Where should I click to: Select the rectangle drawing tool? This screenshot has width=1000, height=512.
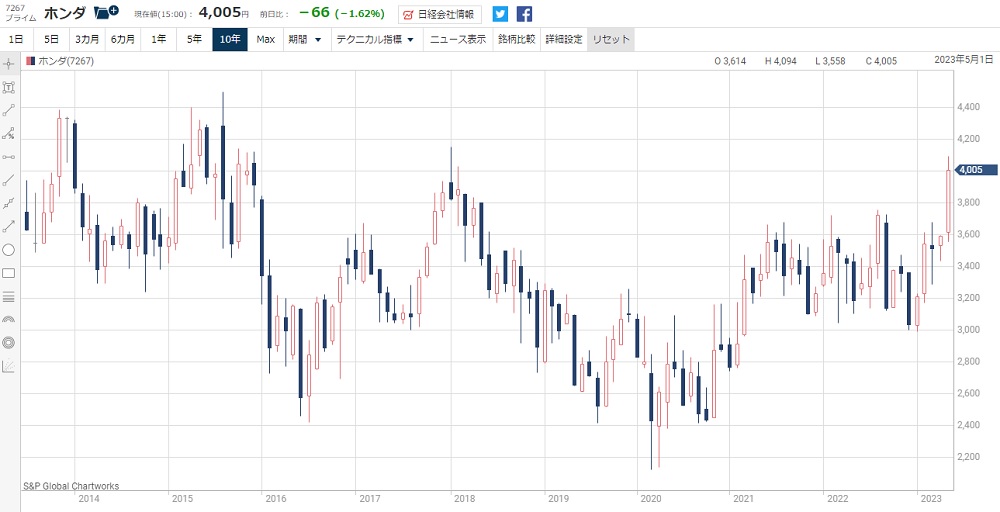point(9,273)
